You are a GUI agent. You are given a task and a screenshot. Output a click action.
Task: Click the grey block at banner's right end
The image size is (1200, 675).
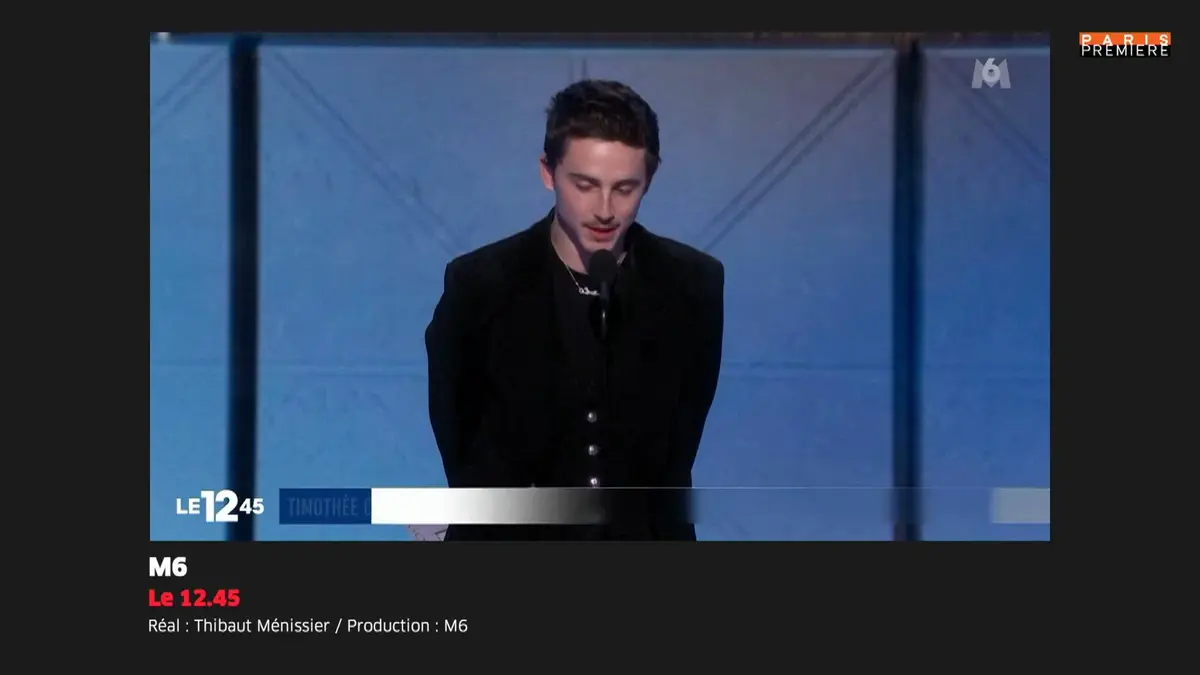click(x=1019, y=506)
